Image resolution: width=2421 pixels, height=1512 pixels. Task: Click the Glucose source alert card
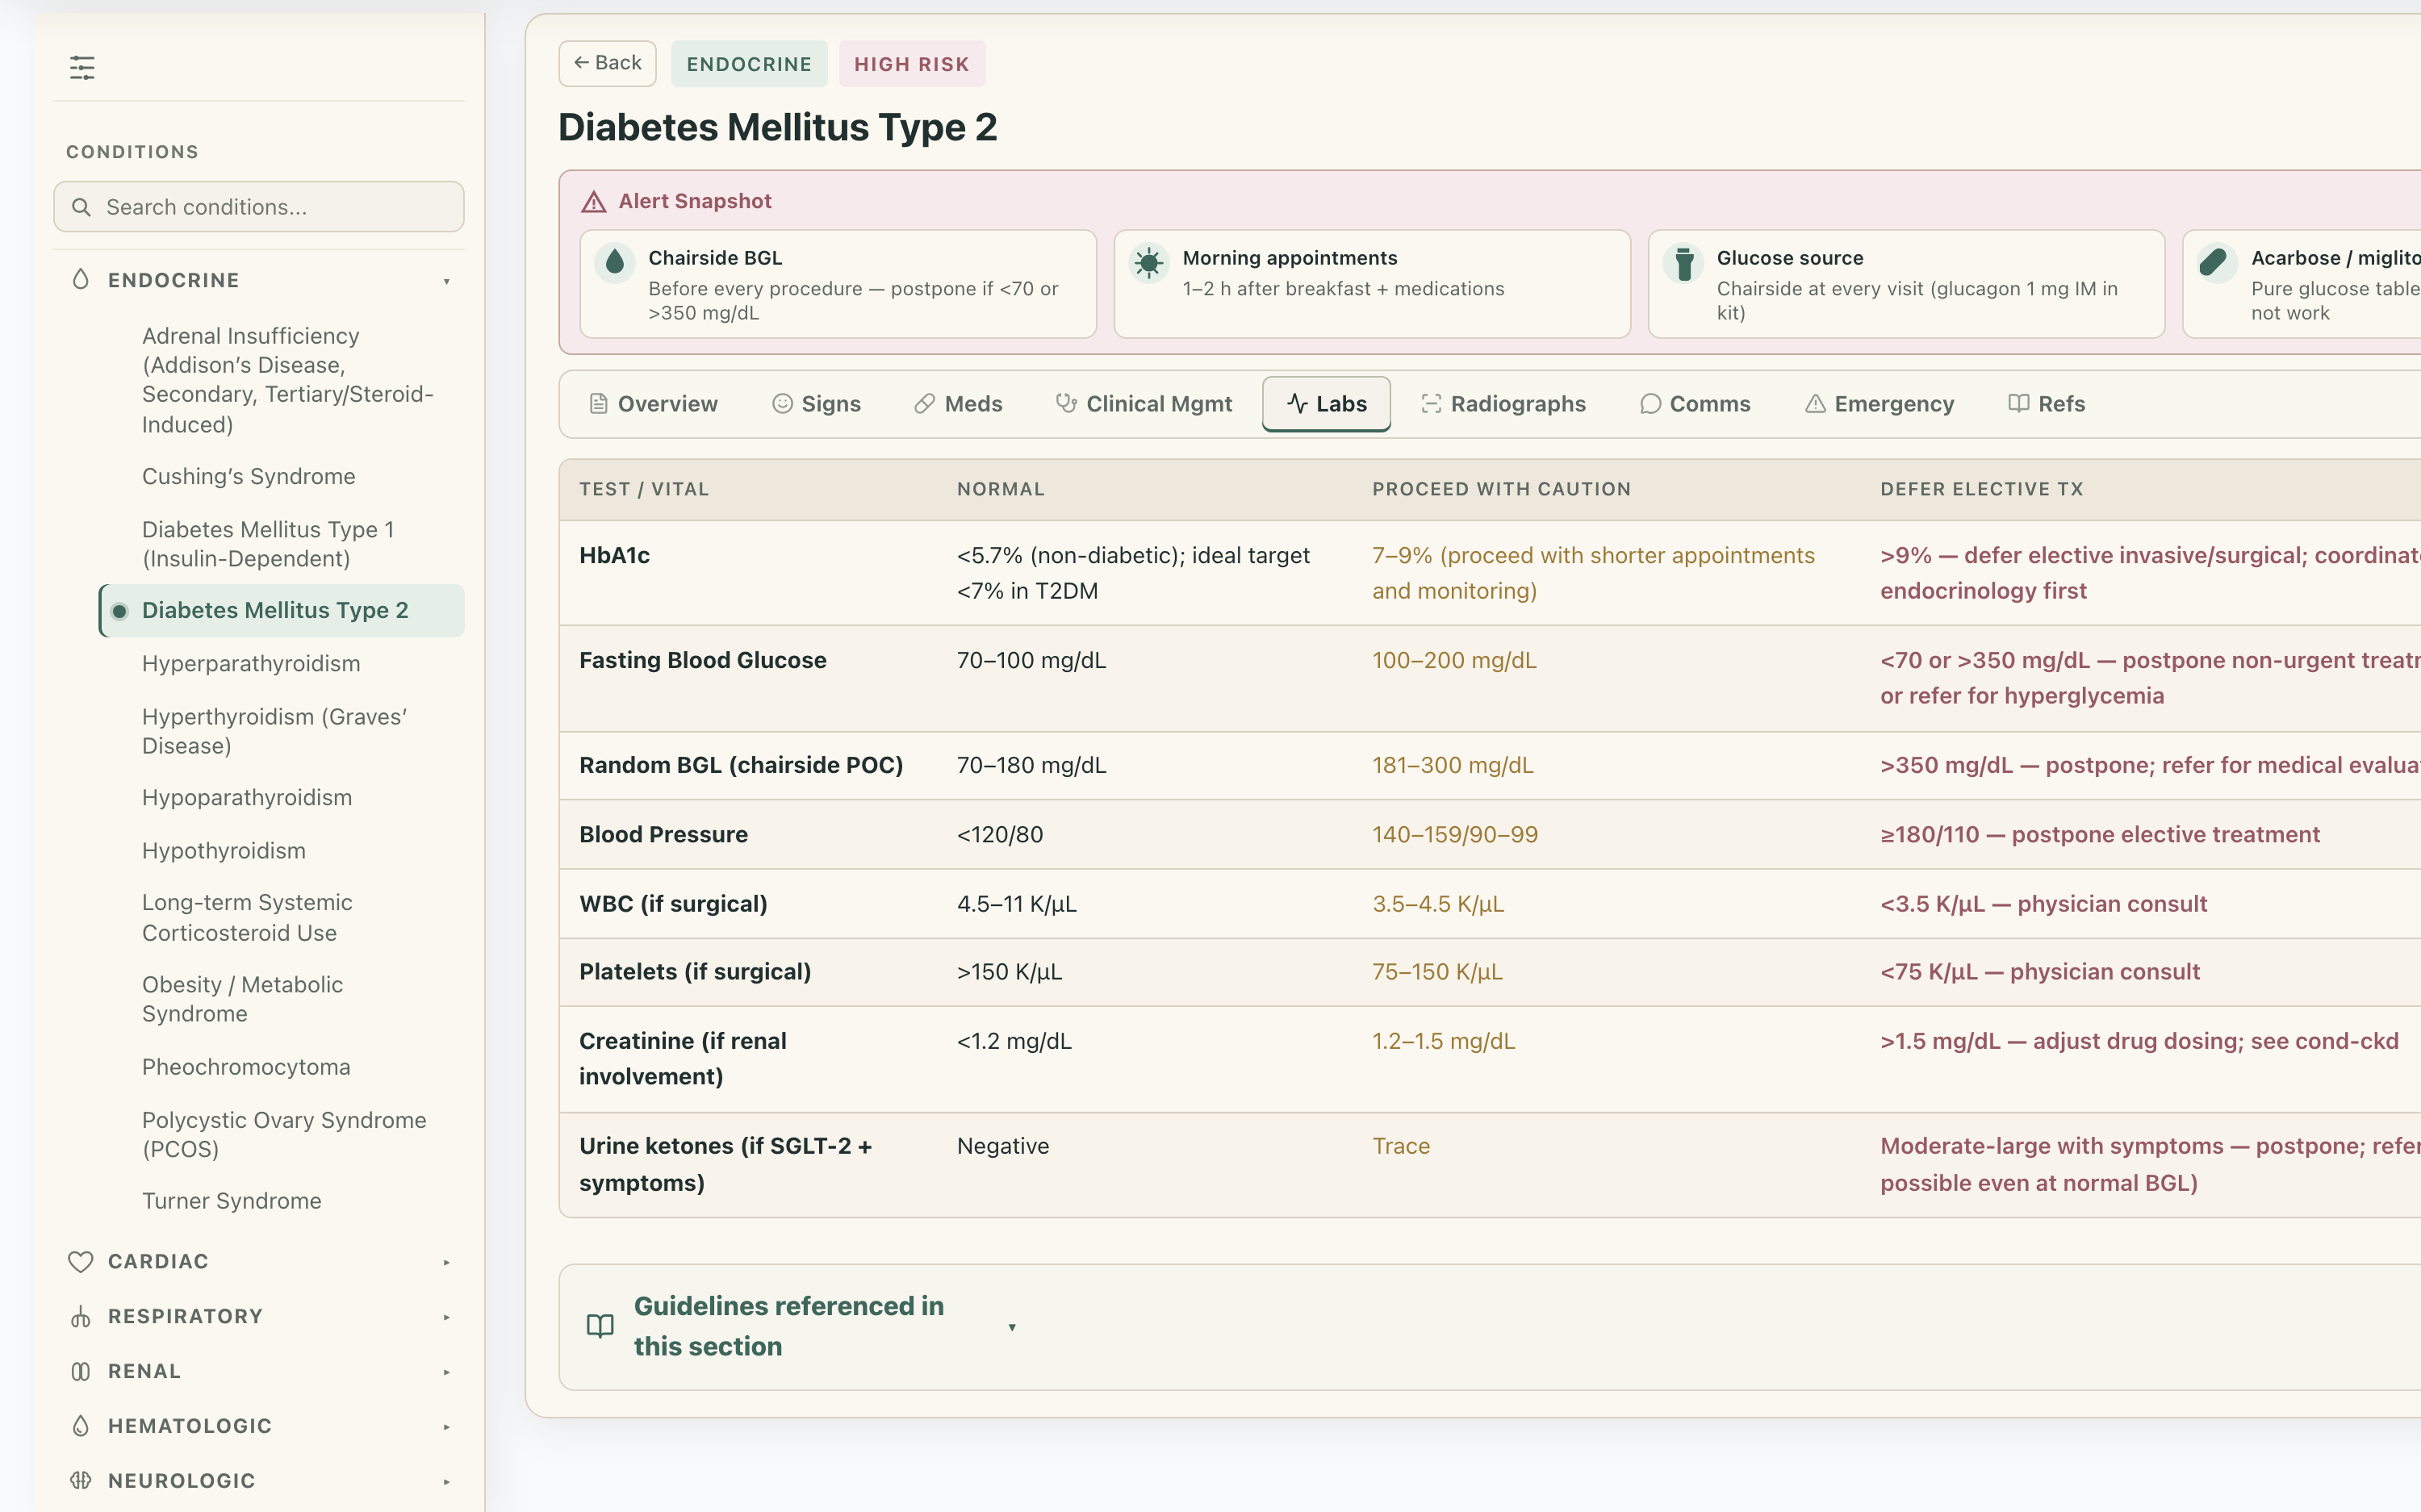(x=1906, y=284)
